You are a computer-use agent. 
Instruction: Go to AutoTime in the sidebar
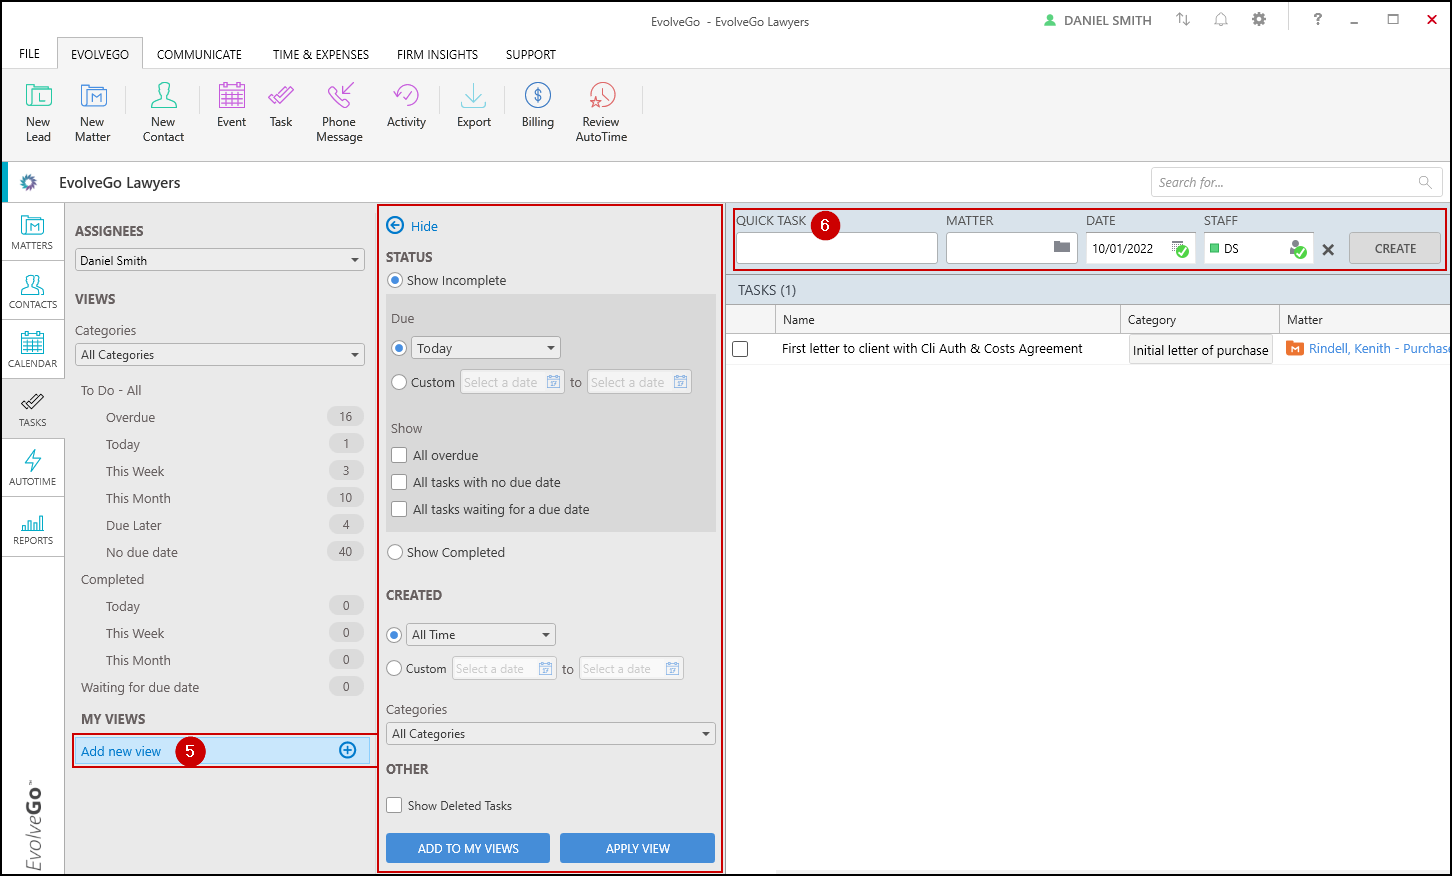point(32,467)
